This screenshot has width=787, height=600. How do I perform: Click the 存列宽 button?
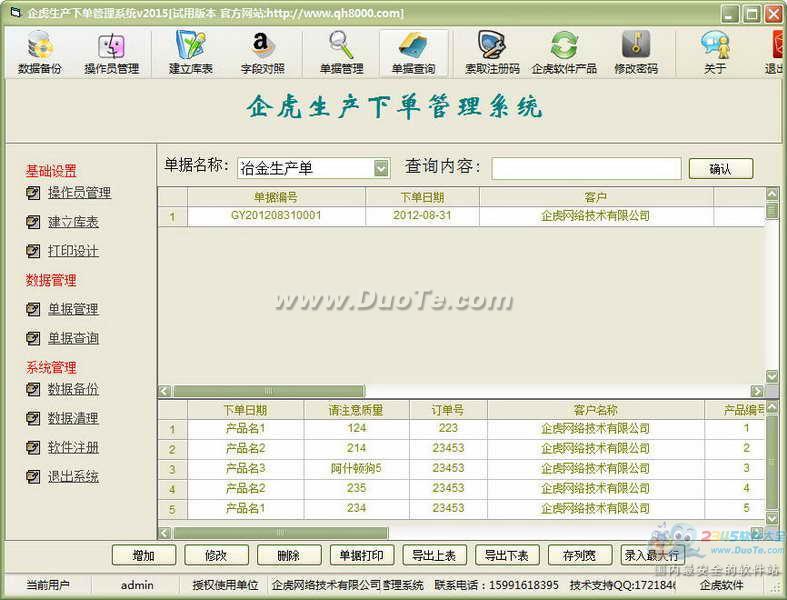coord(580,555)
